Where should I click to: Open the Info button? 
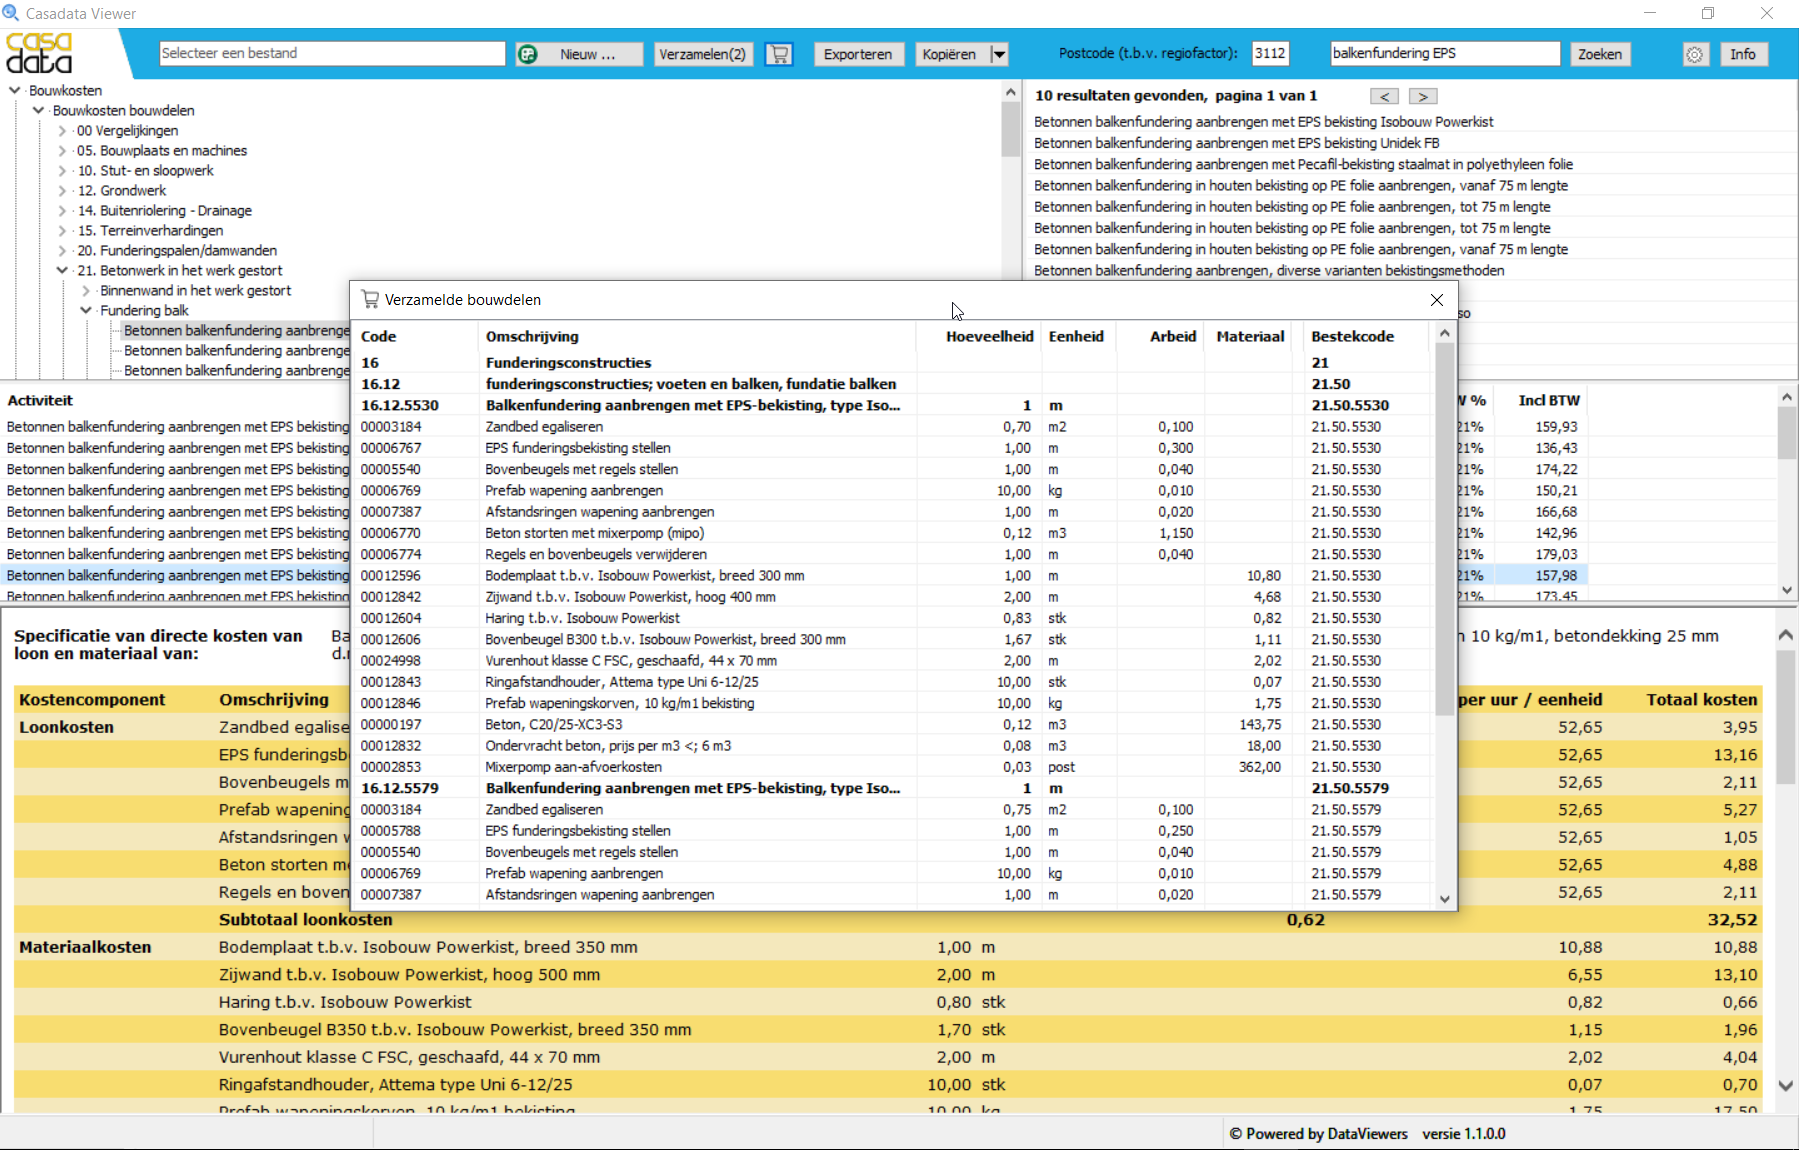tap(1743, 54)
